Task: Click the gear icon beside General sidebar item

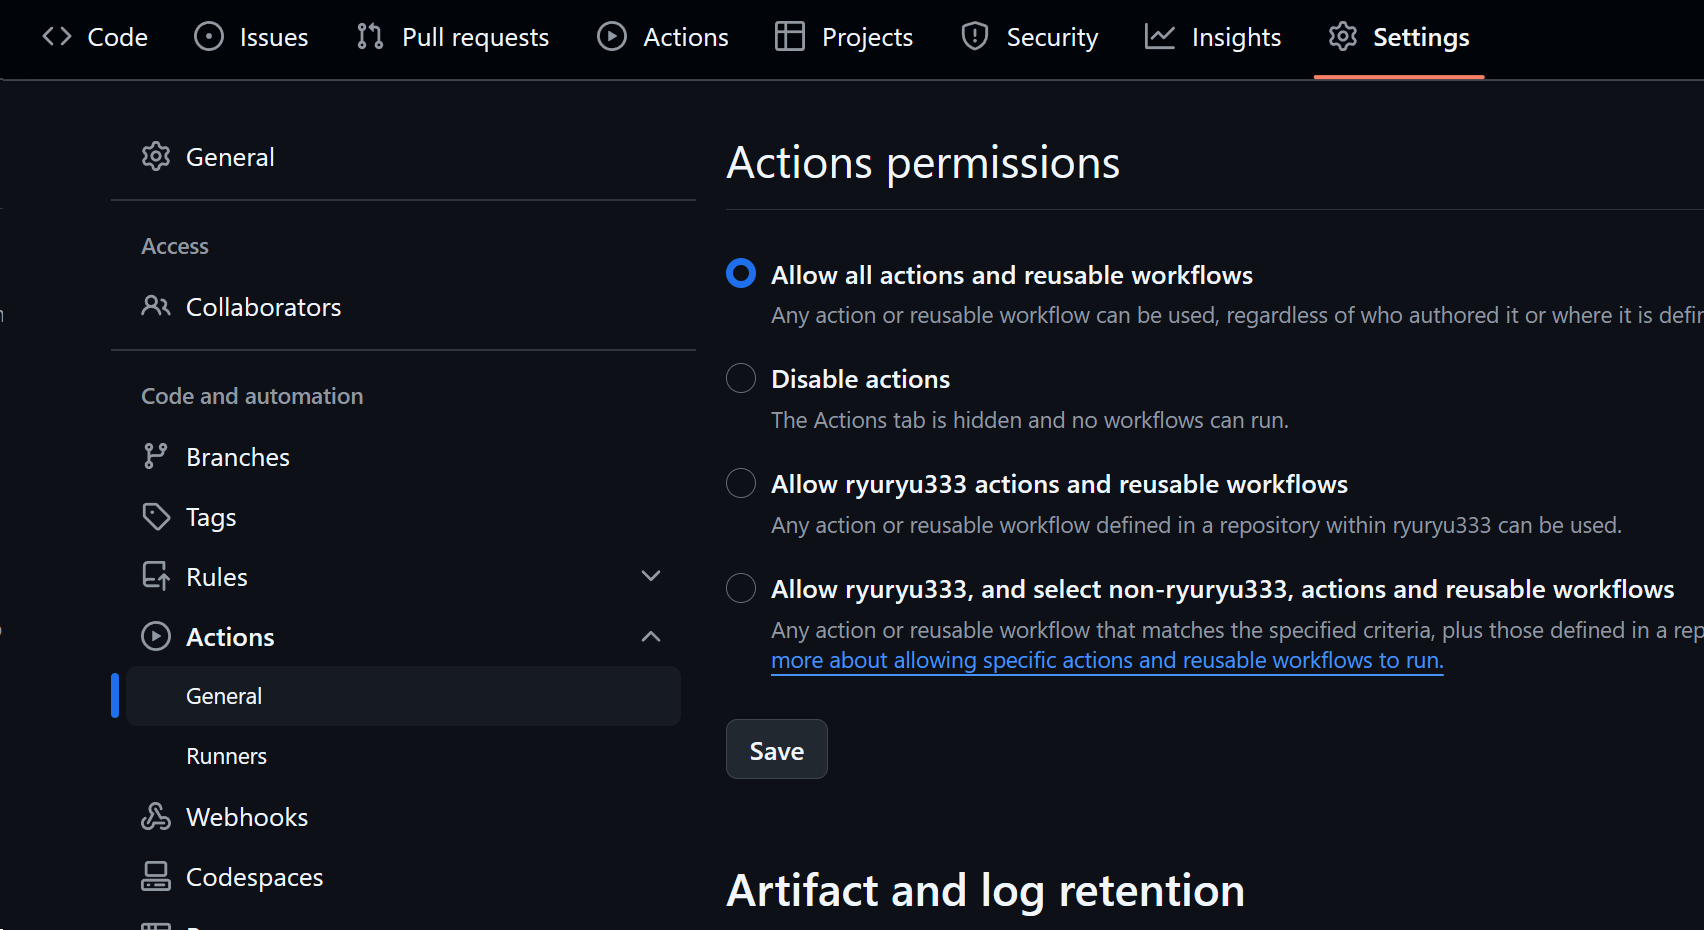Action: (x=156, y=157)
